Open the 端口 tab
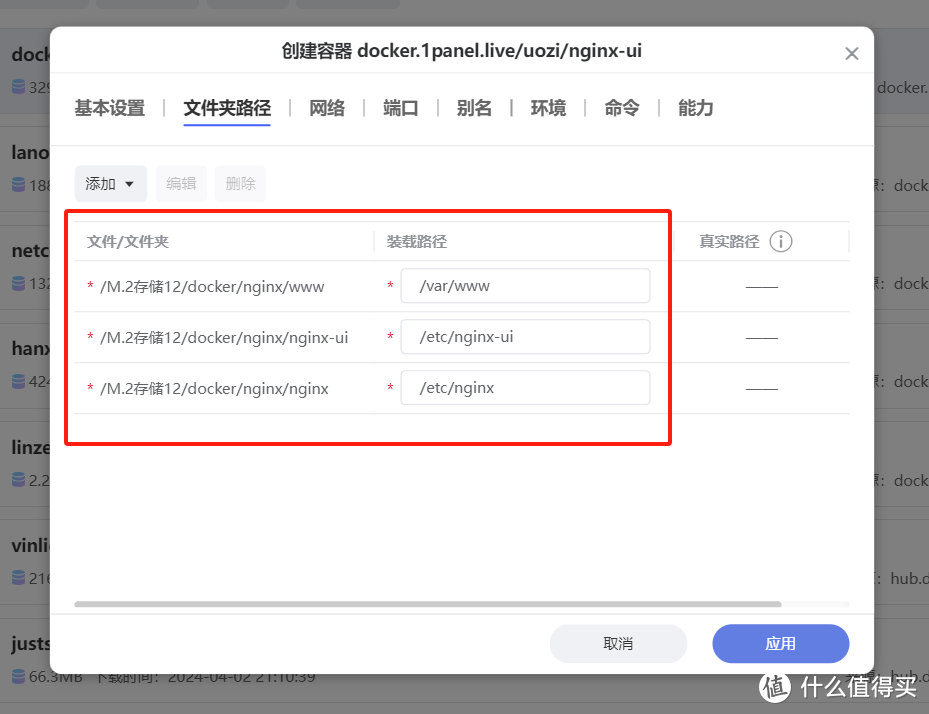Image resolution: width=929 pixels, height=714 pixels. (400, 108)
